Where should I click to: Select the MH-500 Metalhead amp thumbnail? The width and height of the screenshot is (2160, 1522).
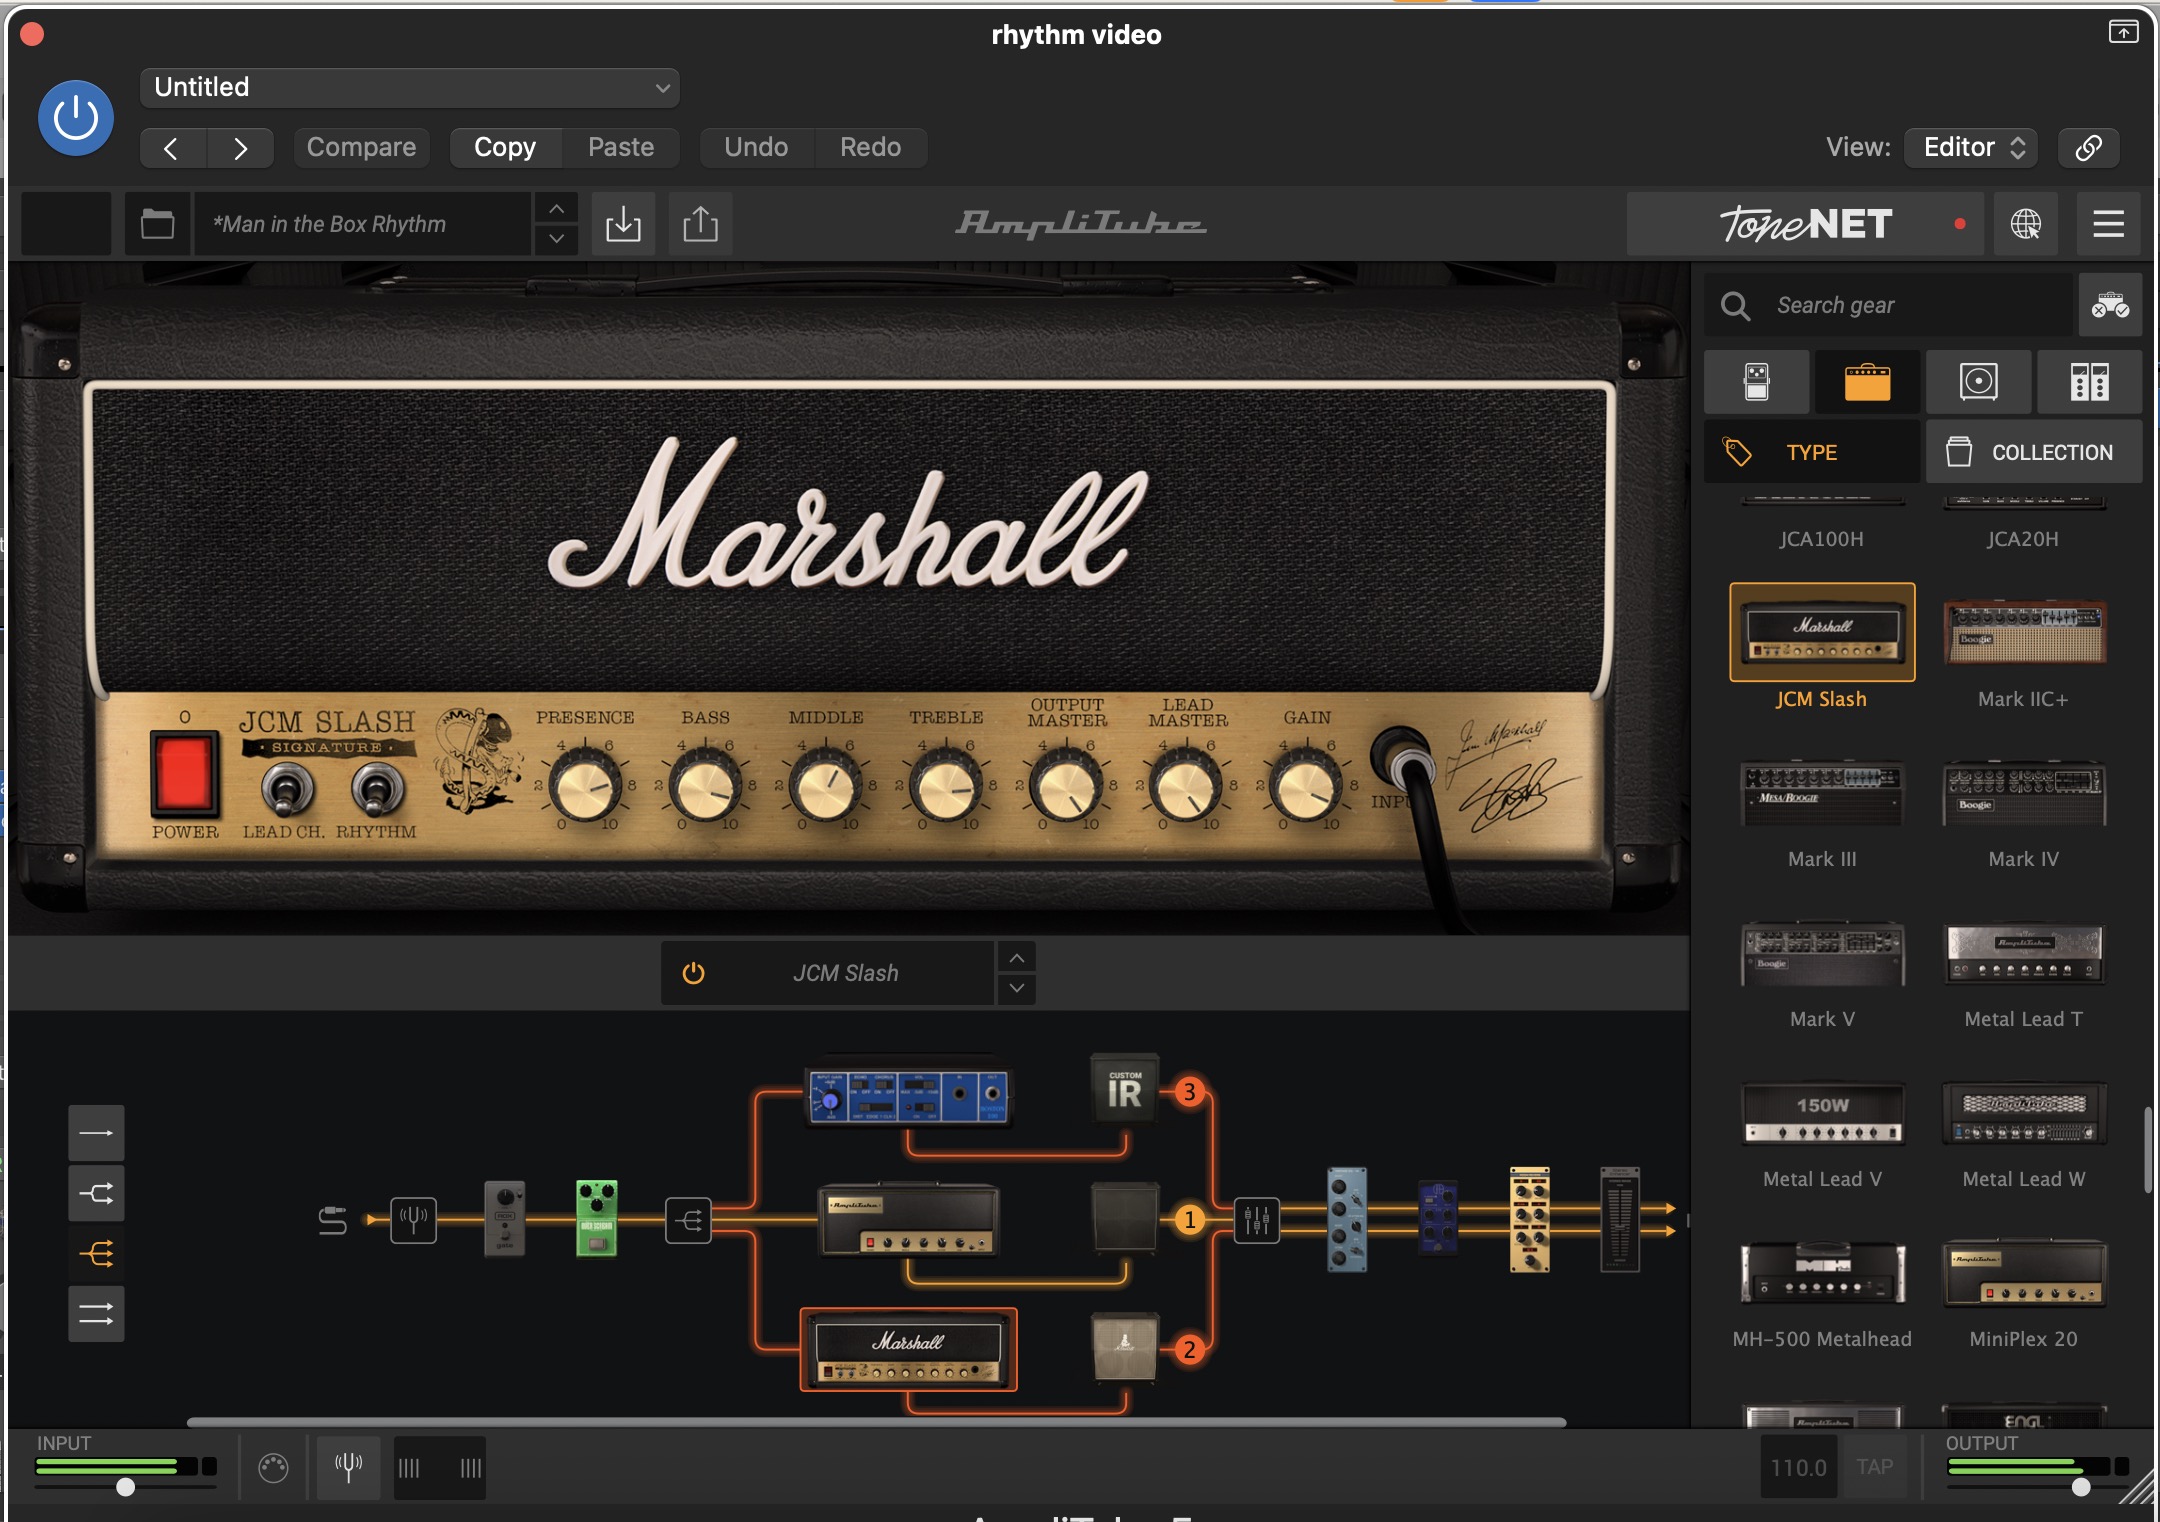[1822, 1273]
